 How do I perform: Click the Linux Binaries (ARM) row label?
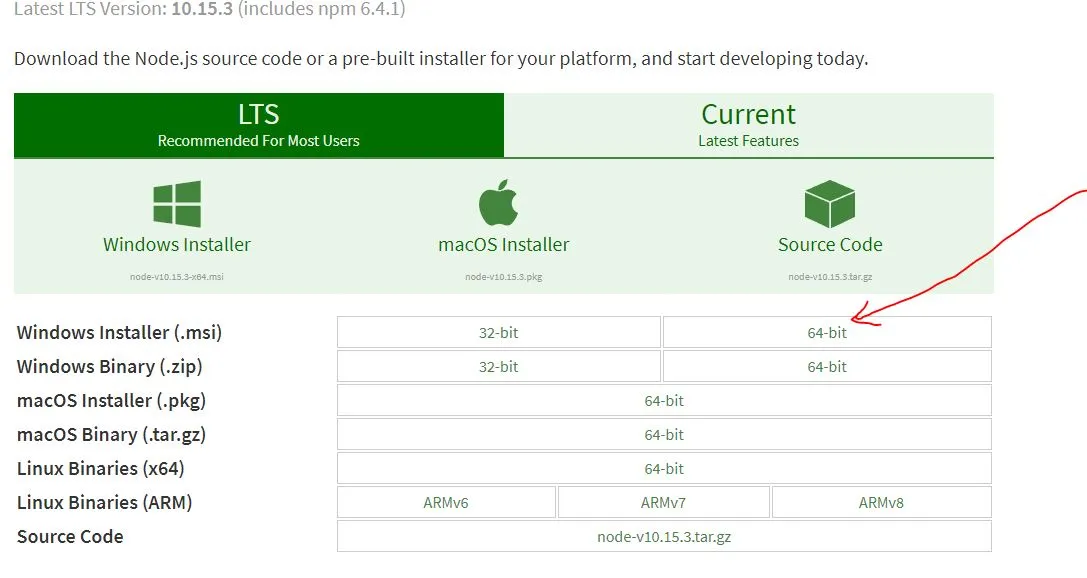[x=104, y=502]
